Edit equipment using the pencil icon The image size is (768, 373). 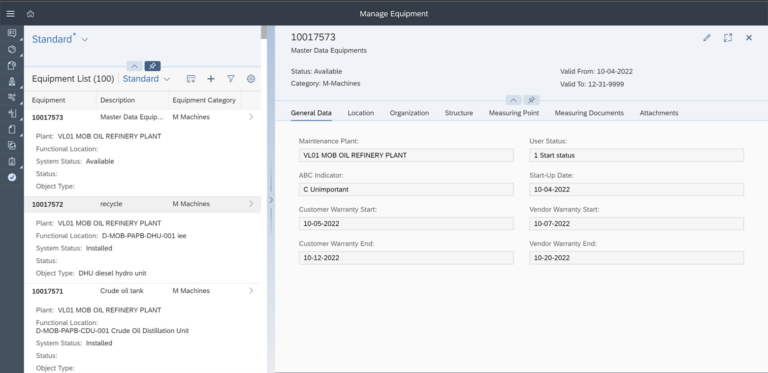point(706,38)
